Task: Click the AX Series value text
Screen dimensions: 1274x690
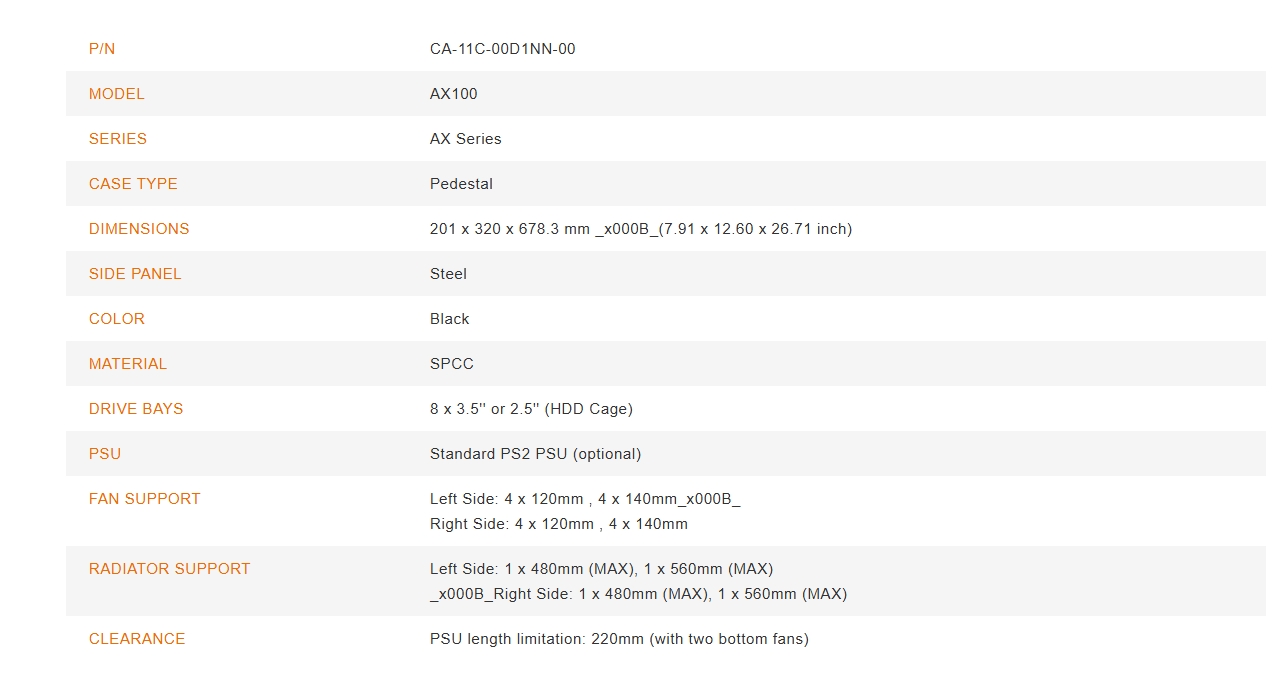Action: tap(466, 139)
